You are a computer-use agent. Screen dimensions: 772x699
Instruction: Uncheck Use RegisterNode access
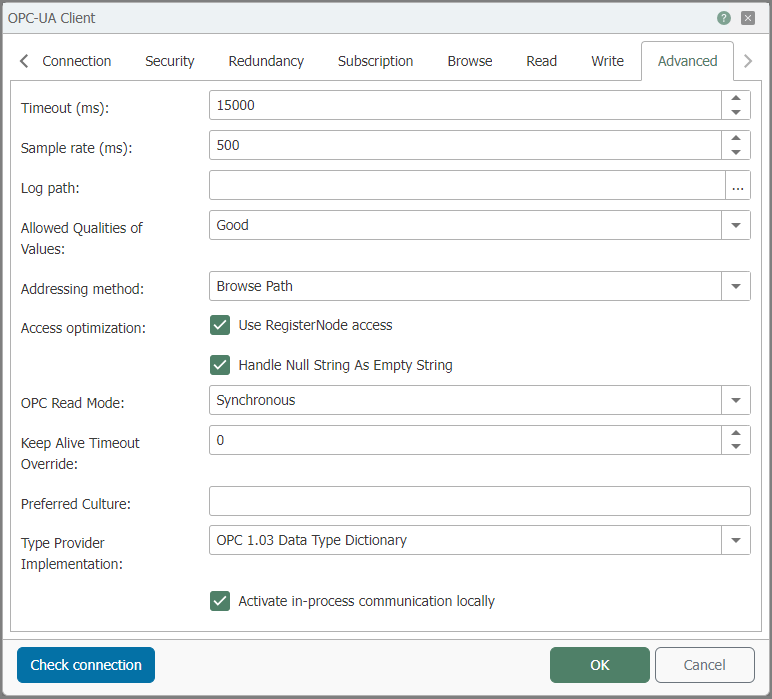click(x=220, y=325)
